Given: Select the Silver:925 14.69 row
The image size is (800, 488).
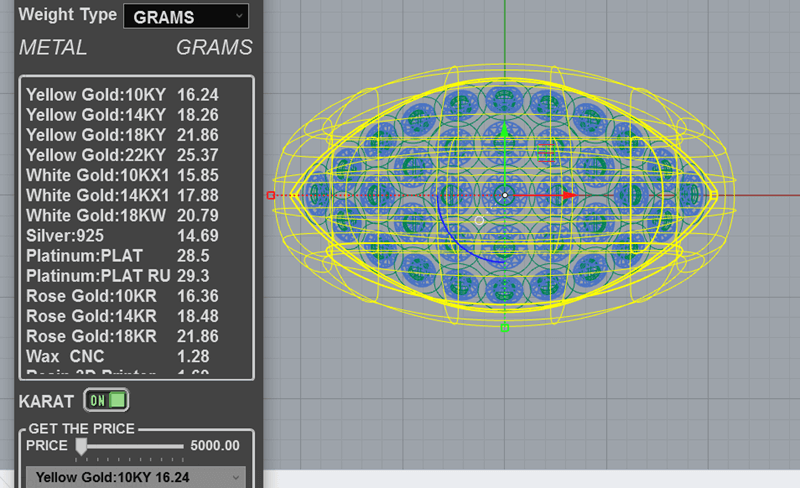Looking at the screenshot, I should click(x=122, y=235).
